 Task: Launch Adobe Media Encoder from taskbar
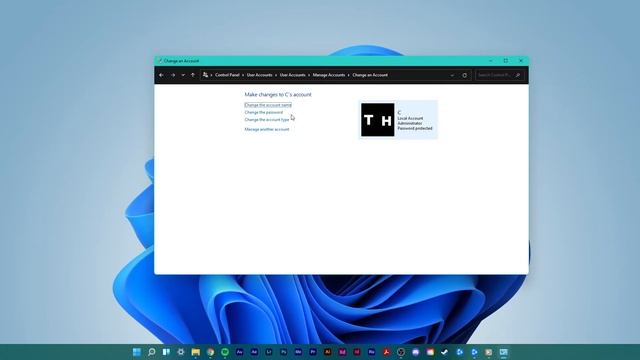click(298, 352)
